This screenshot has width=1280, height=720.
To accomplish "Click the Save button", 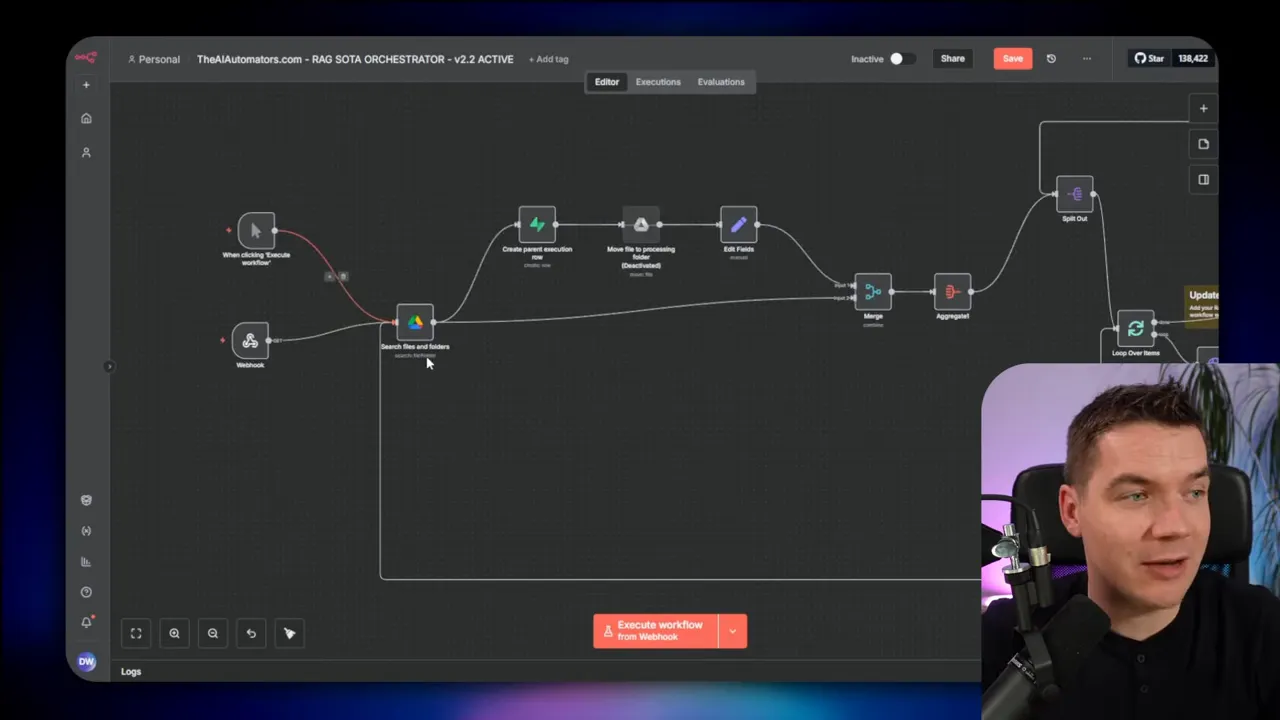I will point(1013,59).
